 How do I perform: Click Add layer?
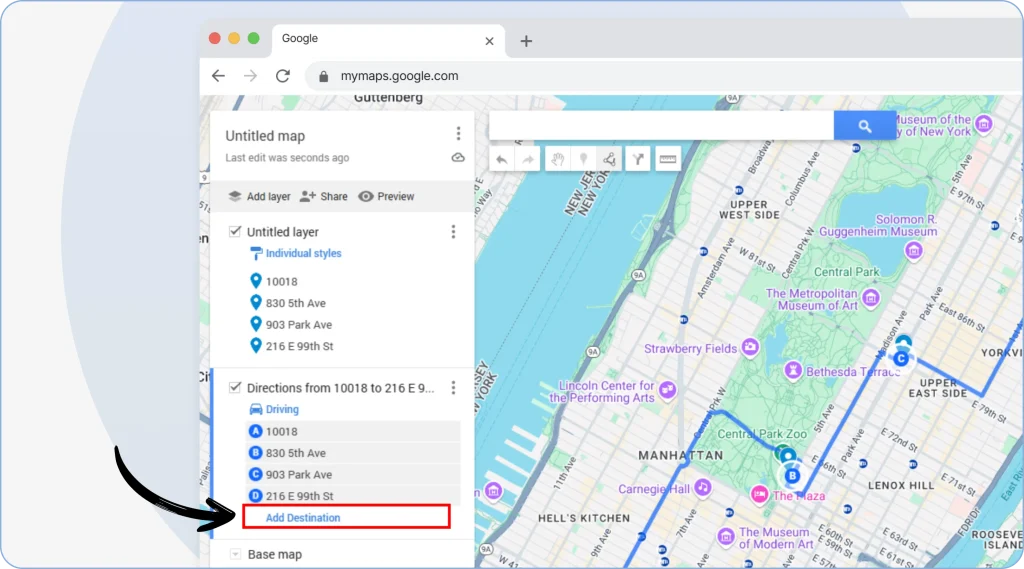259,196
